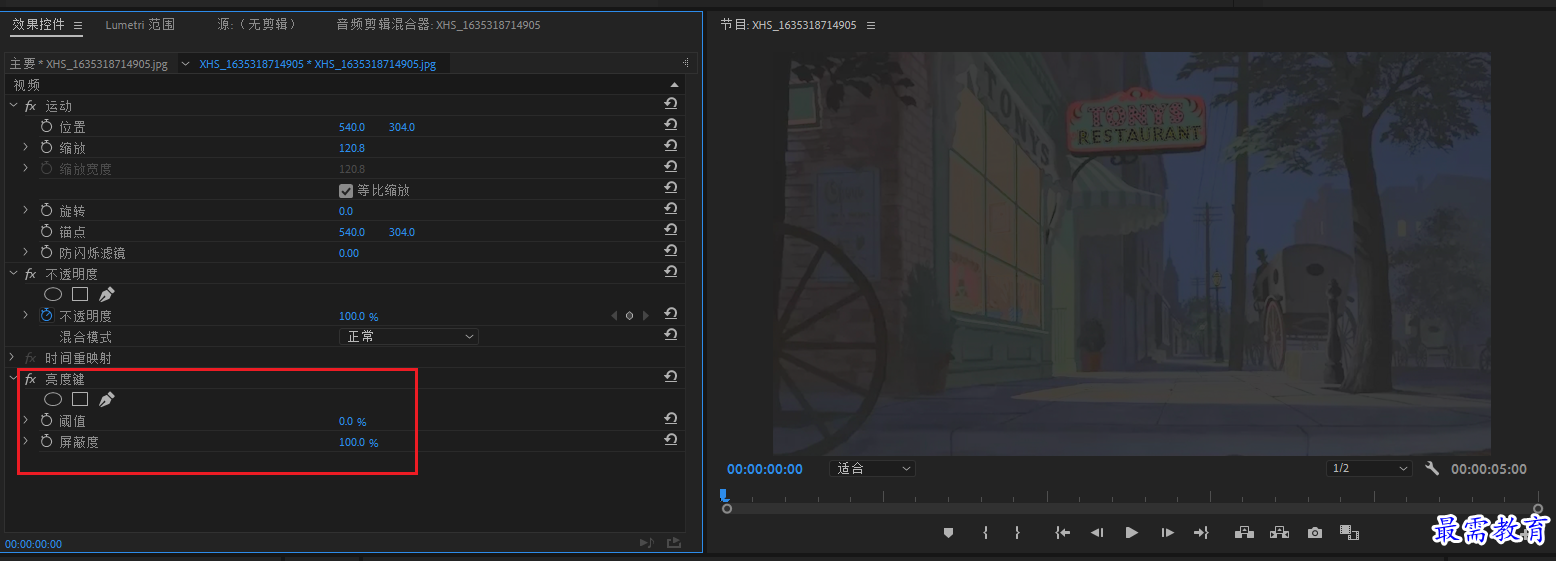Expand the 阈值 threshold parameter
The height and width of the screenshot is (561, 1556).
coord(26,420)
